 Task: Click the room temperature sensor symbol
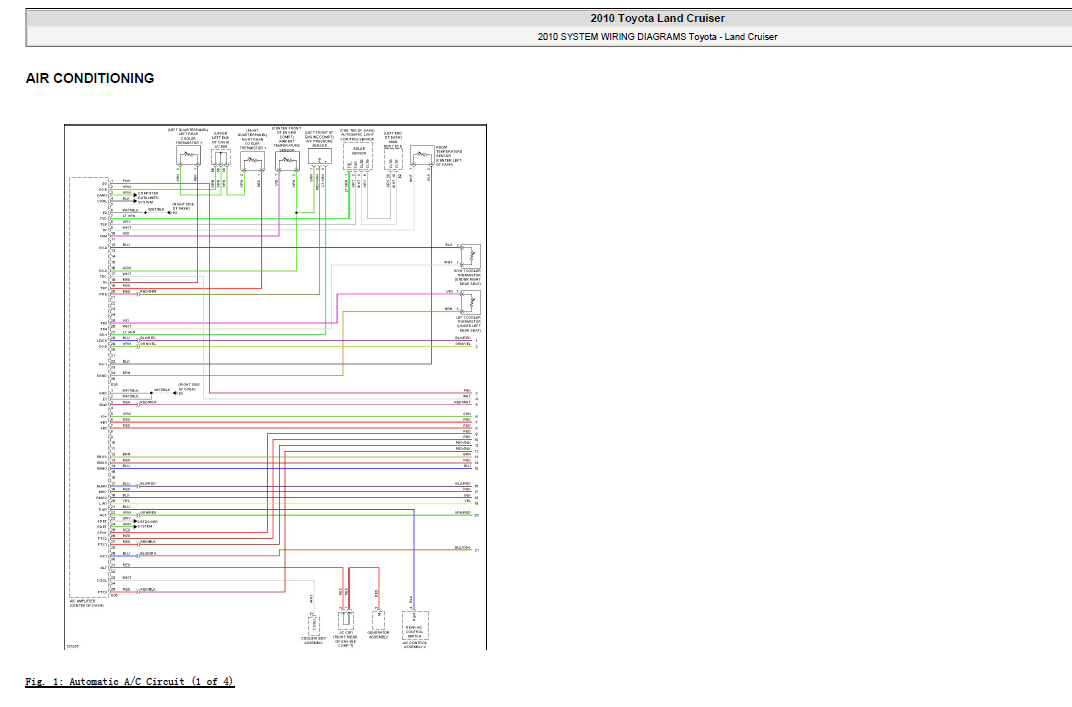point(422,157)
